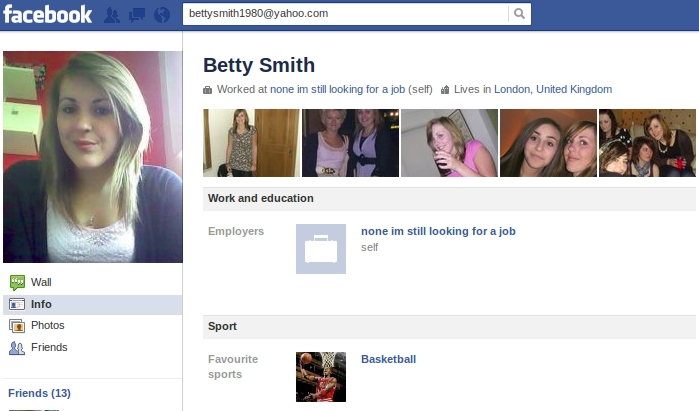
Task: Click the Betty Smith profile name
Action: click(x=259, y=65)
